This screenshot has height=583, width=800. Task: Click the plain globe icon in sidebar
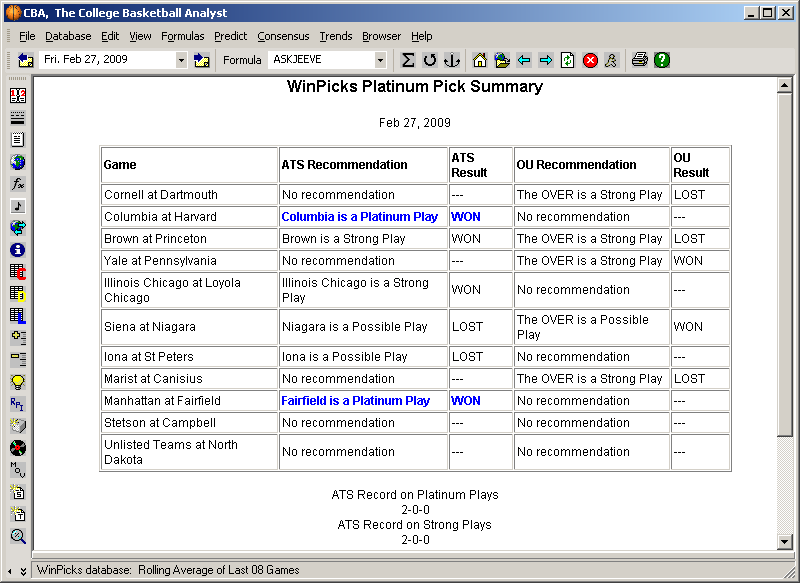(18, 162)
